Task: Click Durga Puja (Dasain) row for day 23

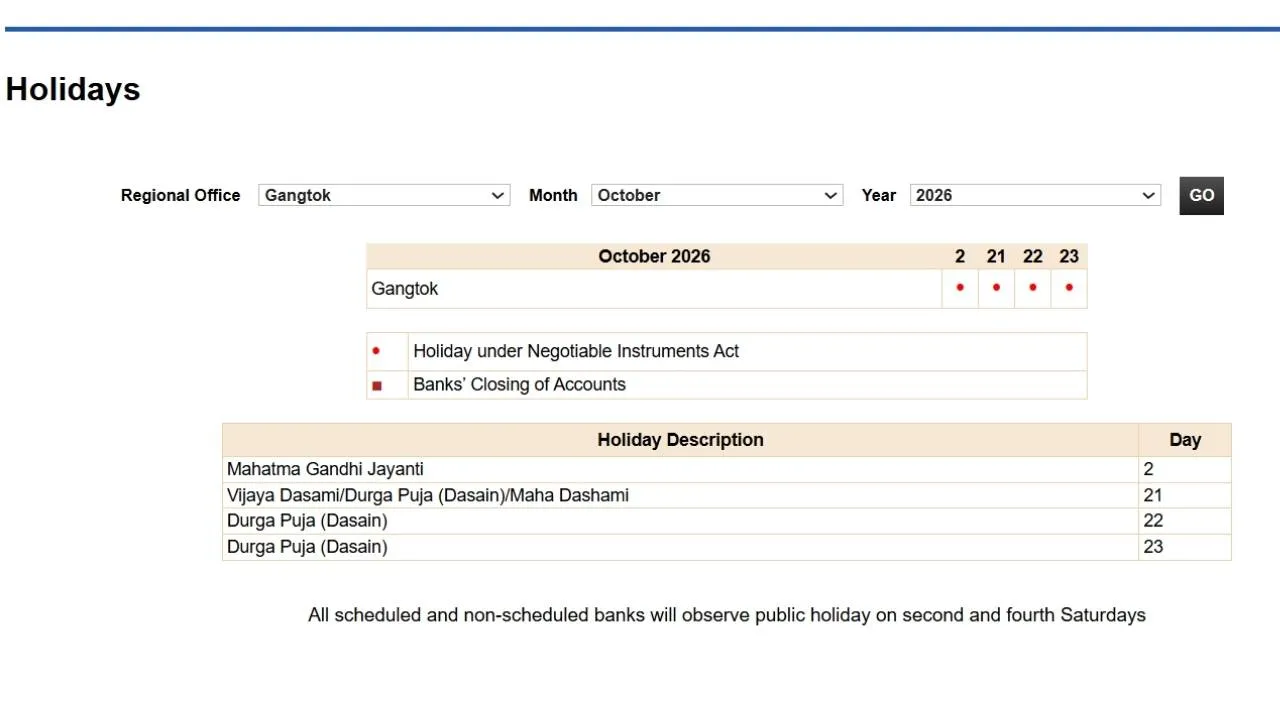Action: [727, 547]
